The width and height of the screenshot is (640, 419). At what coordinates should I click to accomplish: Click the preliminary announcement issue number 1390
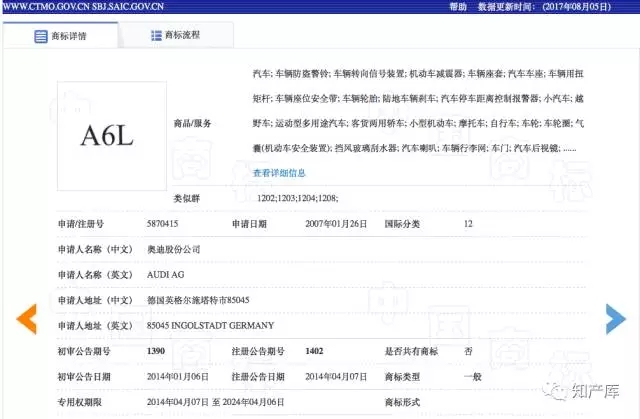coord(155,351)
